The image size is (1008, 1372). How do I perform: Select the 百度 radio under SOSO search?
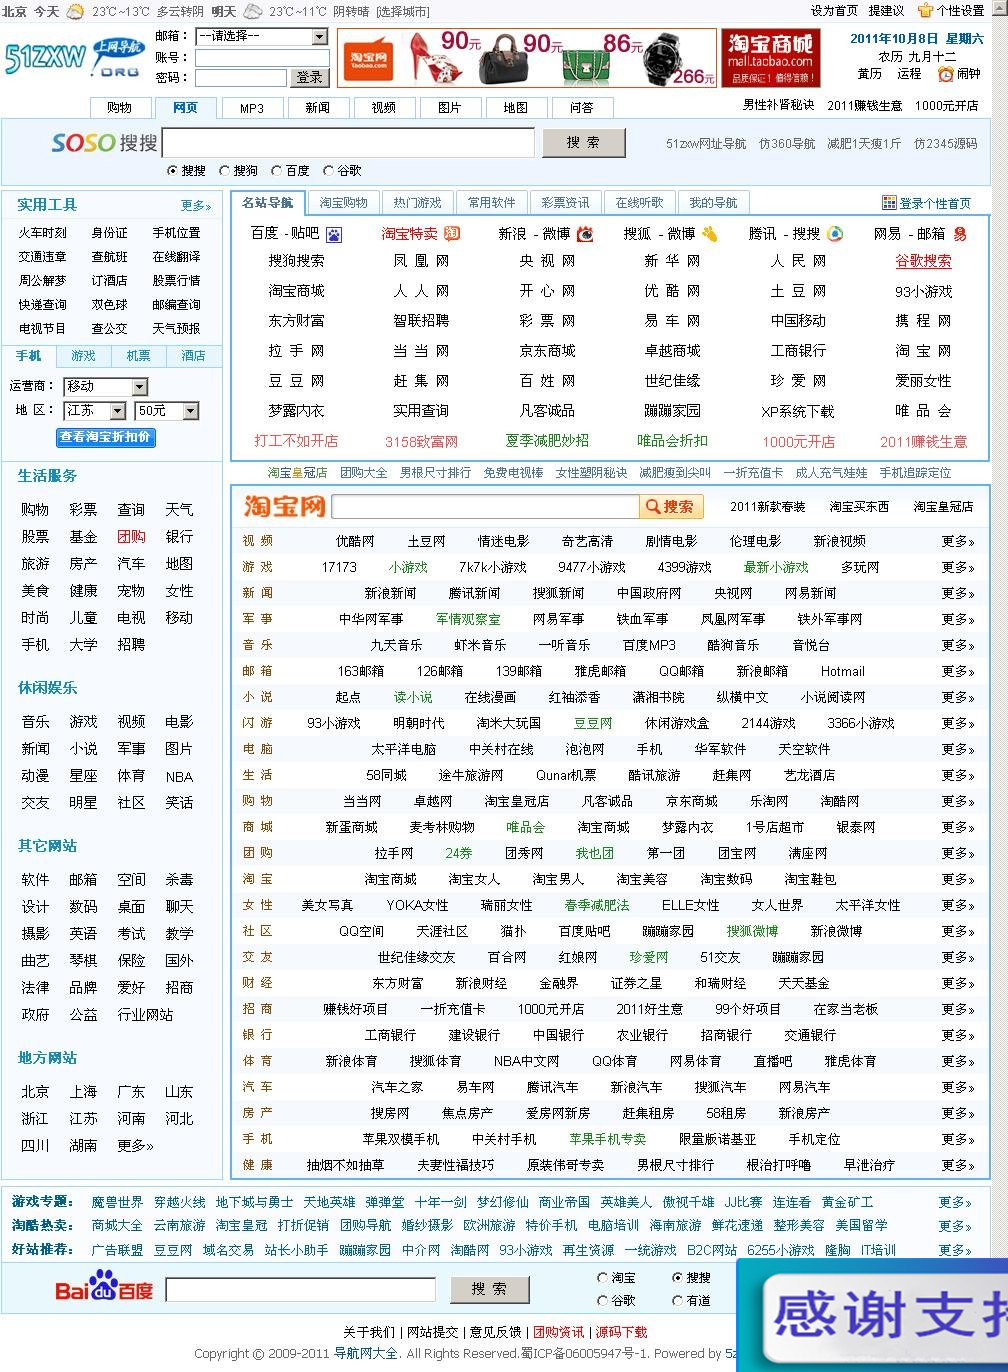pos(276,171)
